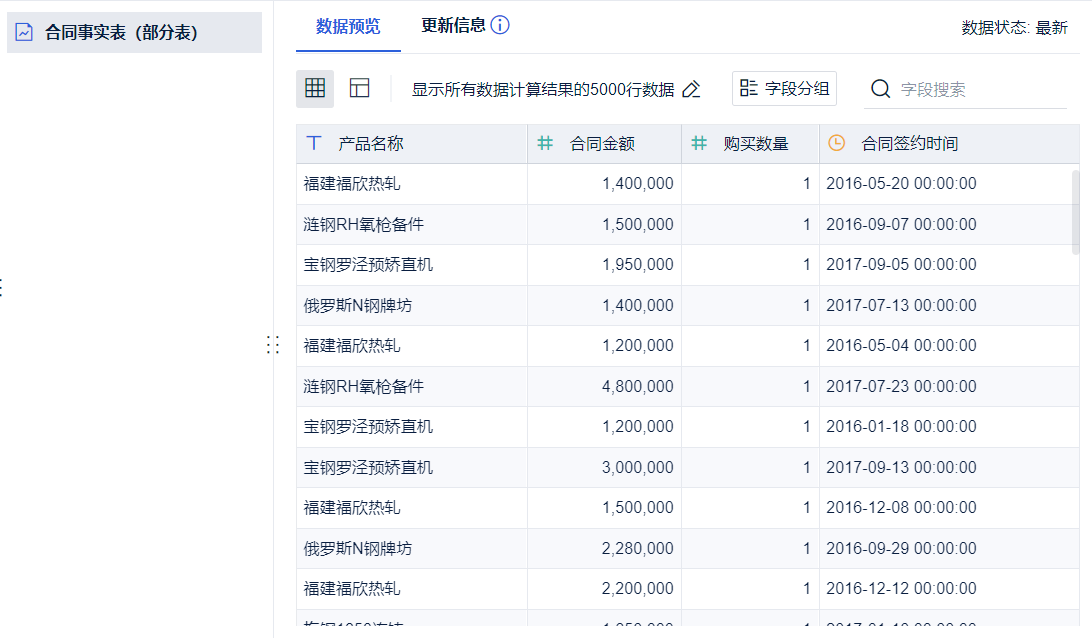This screenshot has height=638, width=1092.
Task: Click 俄罗斯N钢牌坊 in the 2,280,000 row
Action: pyautogui.click(x=357, y=549)
